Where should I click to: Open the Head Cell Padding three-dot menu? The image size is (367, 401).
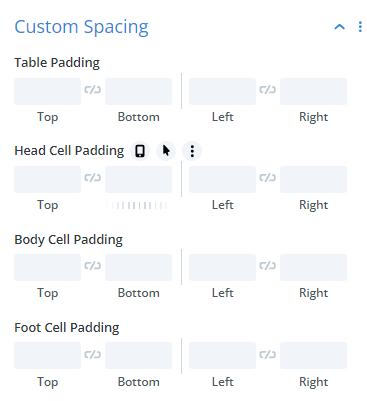(192, 151)
